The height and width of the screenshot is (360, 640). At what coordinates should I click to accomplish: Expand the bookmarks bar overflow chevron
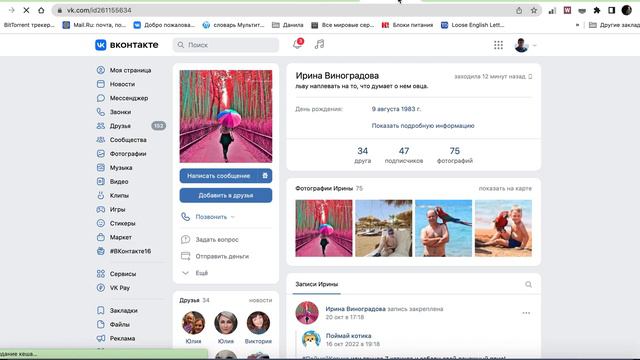tap(577, 25)
